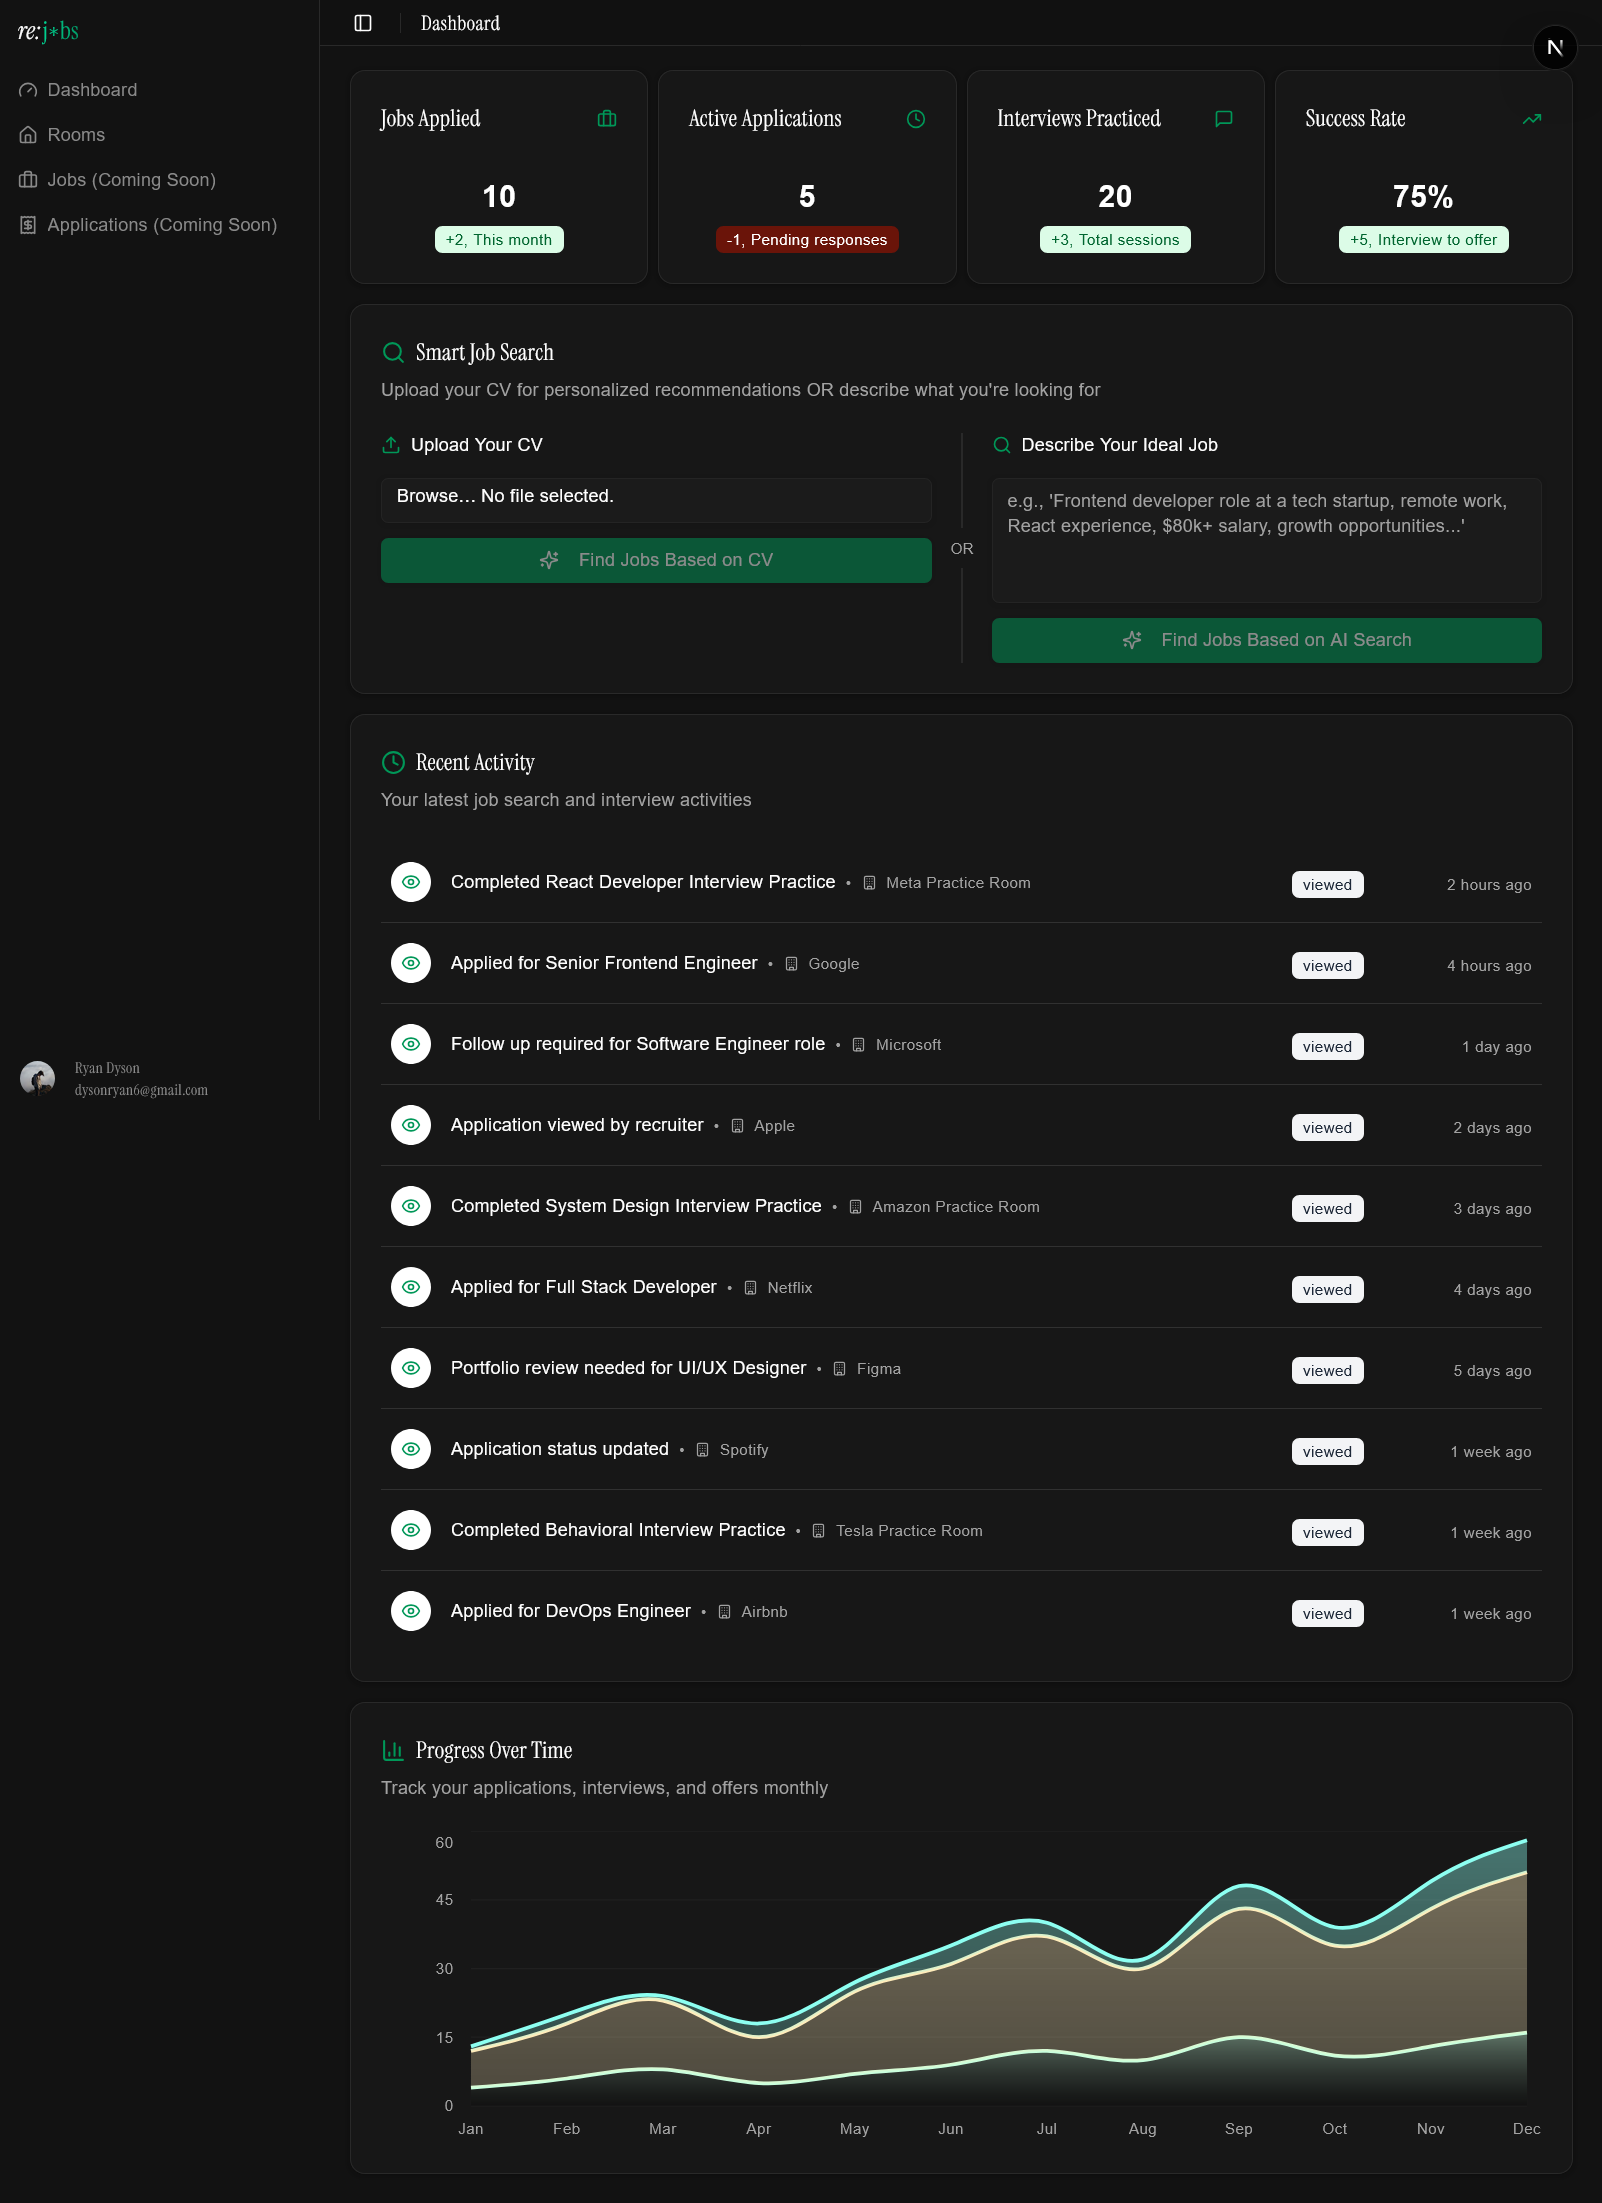1602x2203 pixels.
Task: Toggle the eye icon on DevOps Engineer activity
Action: click(x=410, y=1611)
